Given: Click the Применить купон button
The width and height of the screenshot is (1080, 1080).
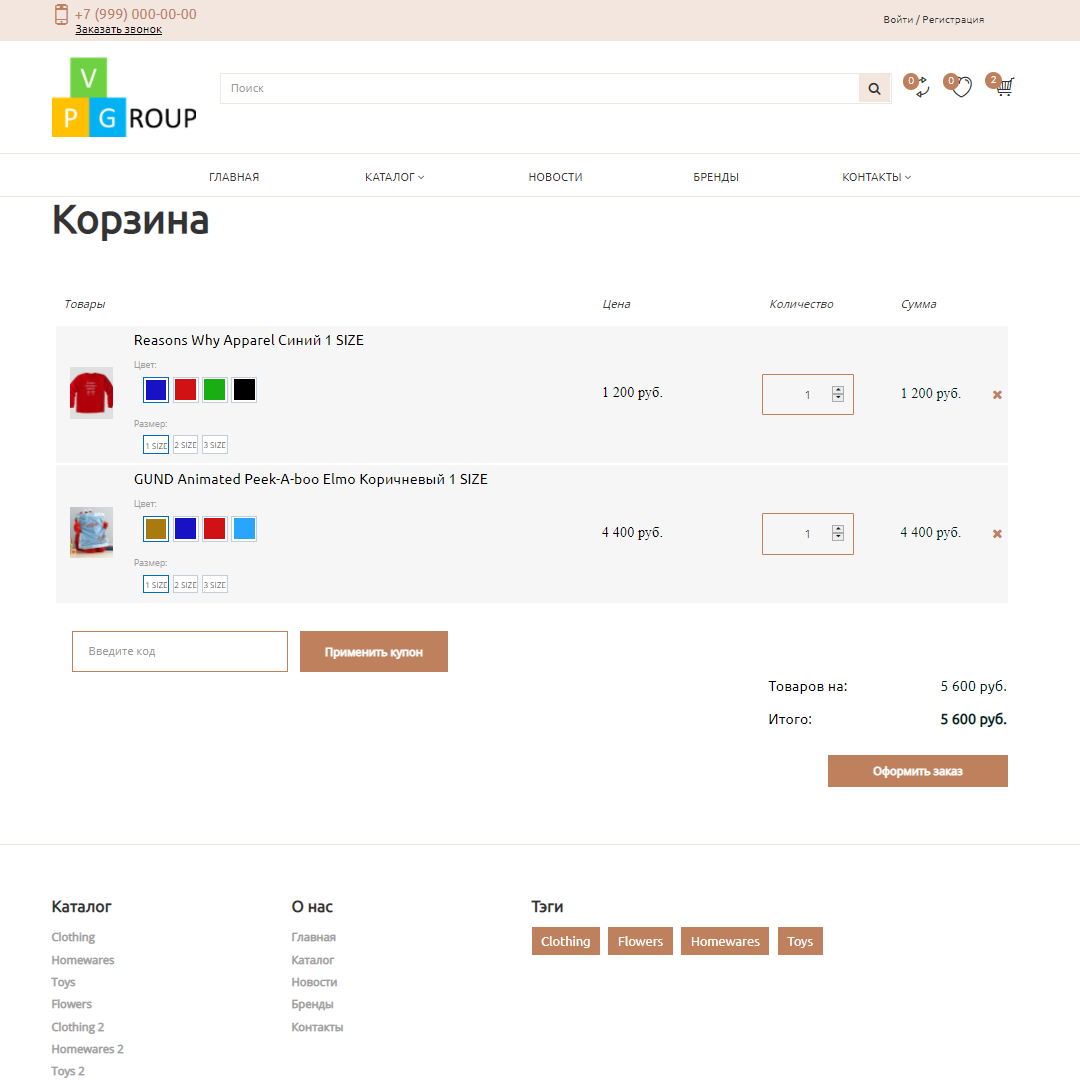Looking at the screenshot, I should click(x=373, y=651).
